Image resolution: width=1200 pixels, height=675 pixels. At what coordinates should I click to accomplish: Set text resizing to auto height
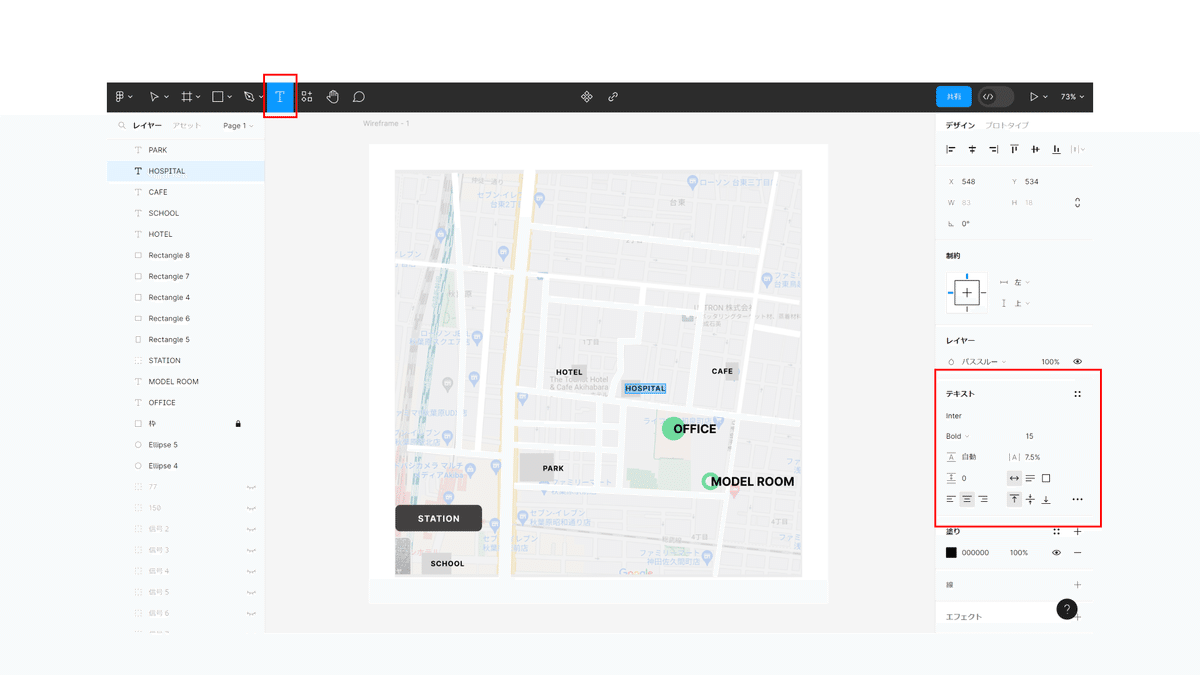point(1030,478)
